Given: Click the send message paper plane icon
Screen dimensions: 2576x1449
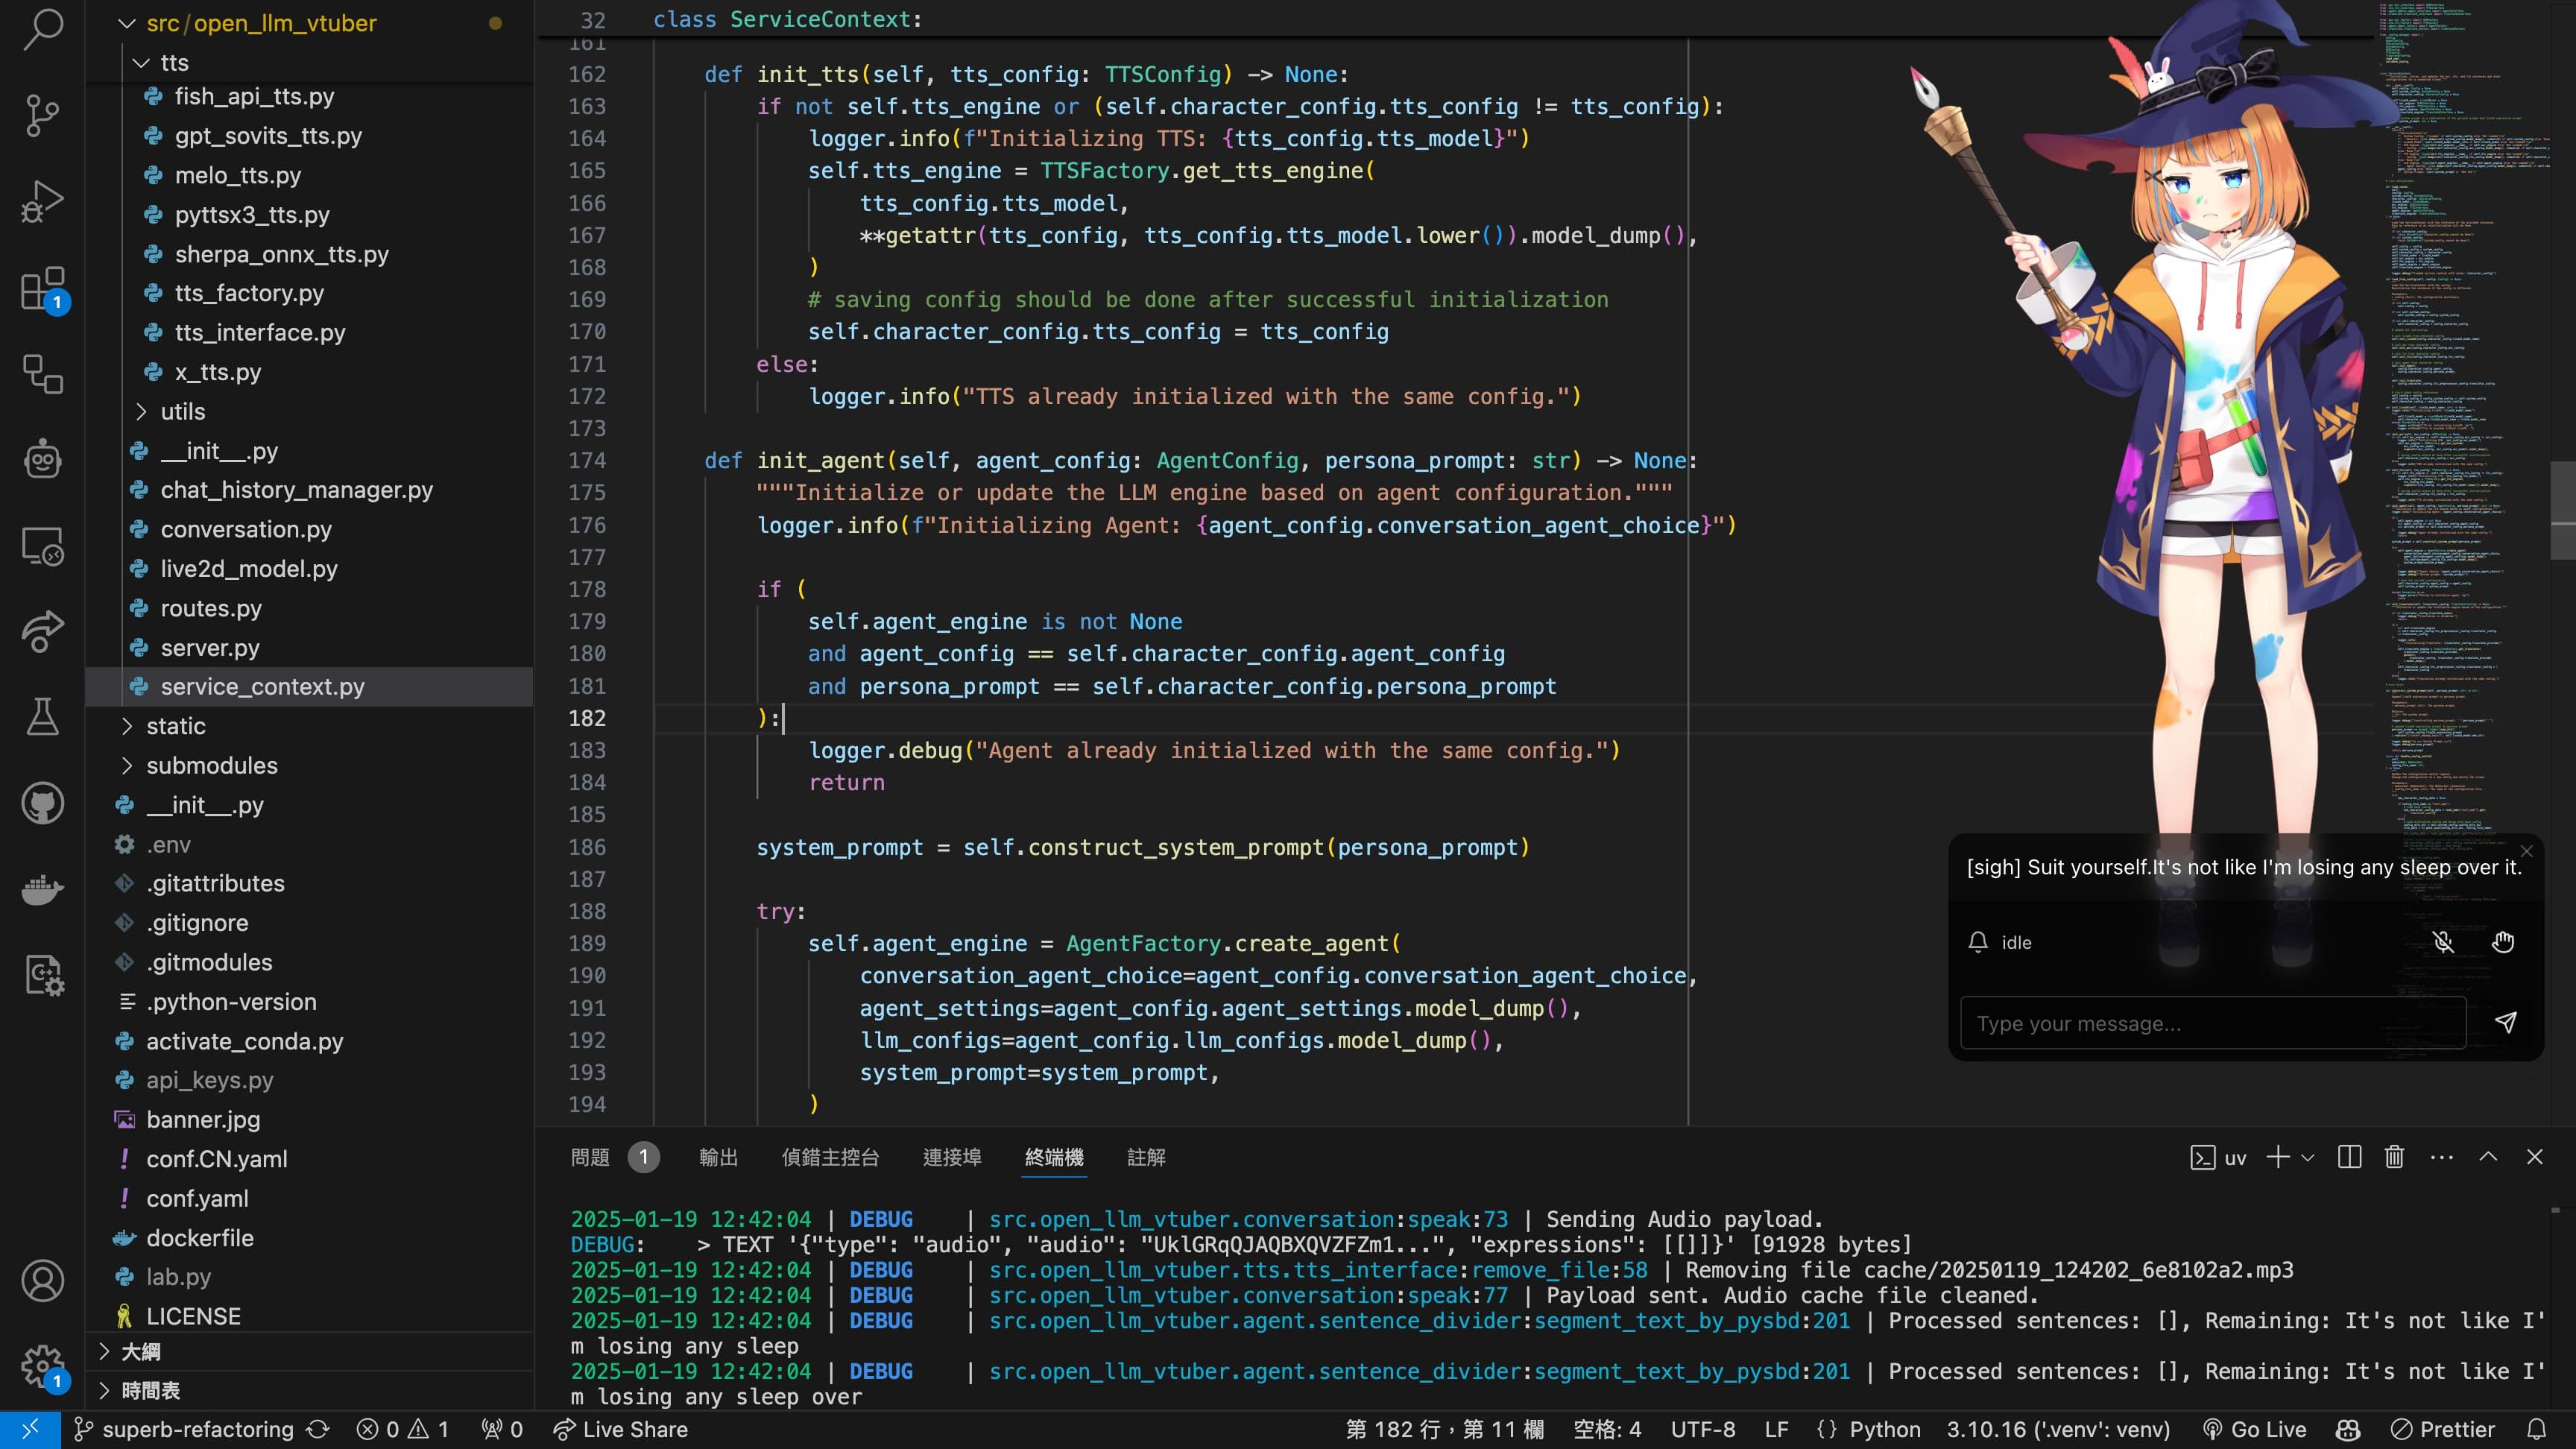Looking at the screenshot, I should tap(2505, 1022).
